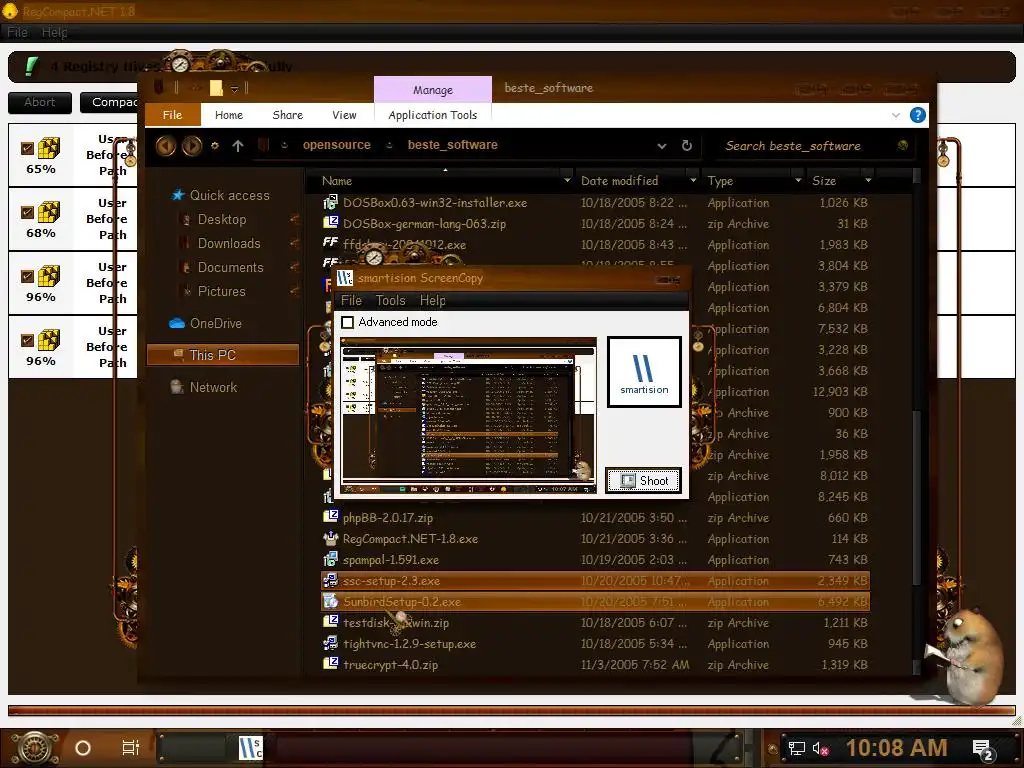
Task: Open the Help menu in RegCompact.NET
Action: (54, 32)
